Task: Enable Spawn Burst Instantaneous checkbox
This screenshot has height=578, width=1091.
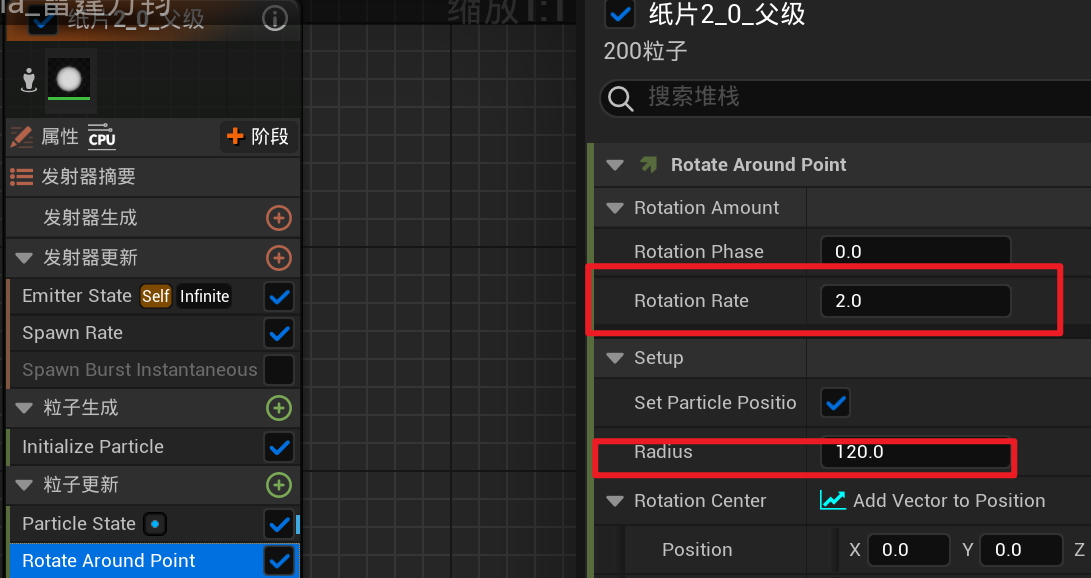Action: pyautogui.click(x=279, y=370)
